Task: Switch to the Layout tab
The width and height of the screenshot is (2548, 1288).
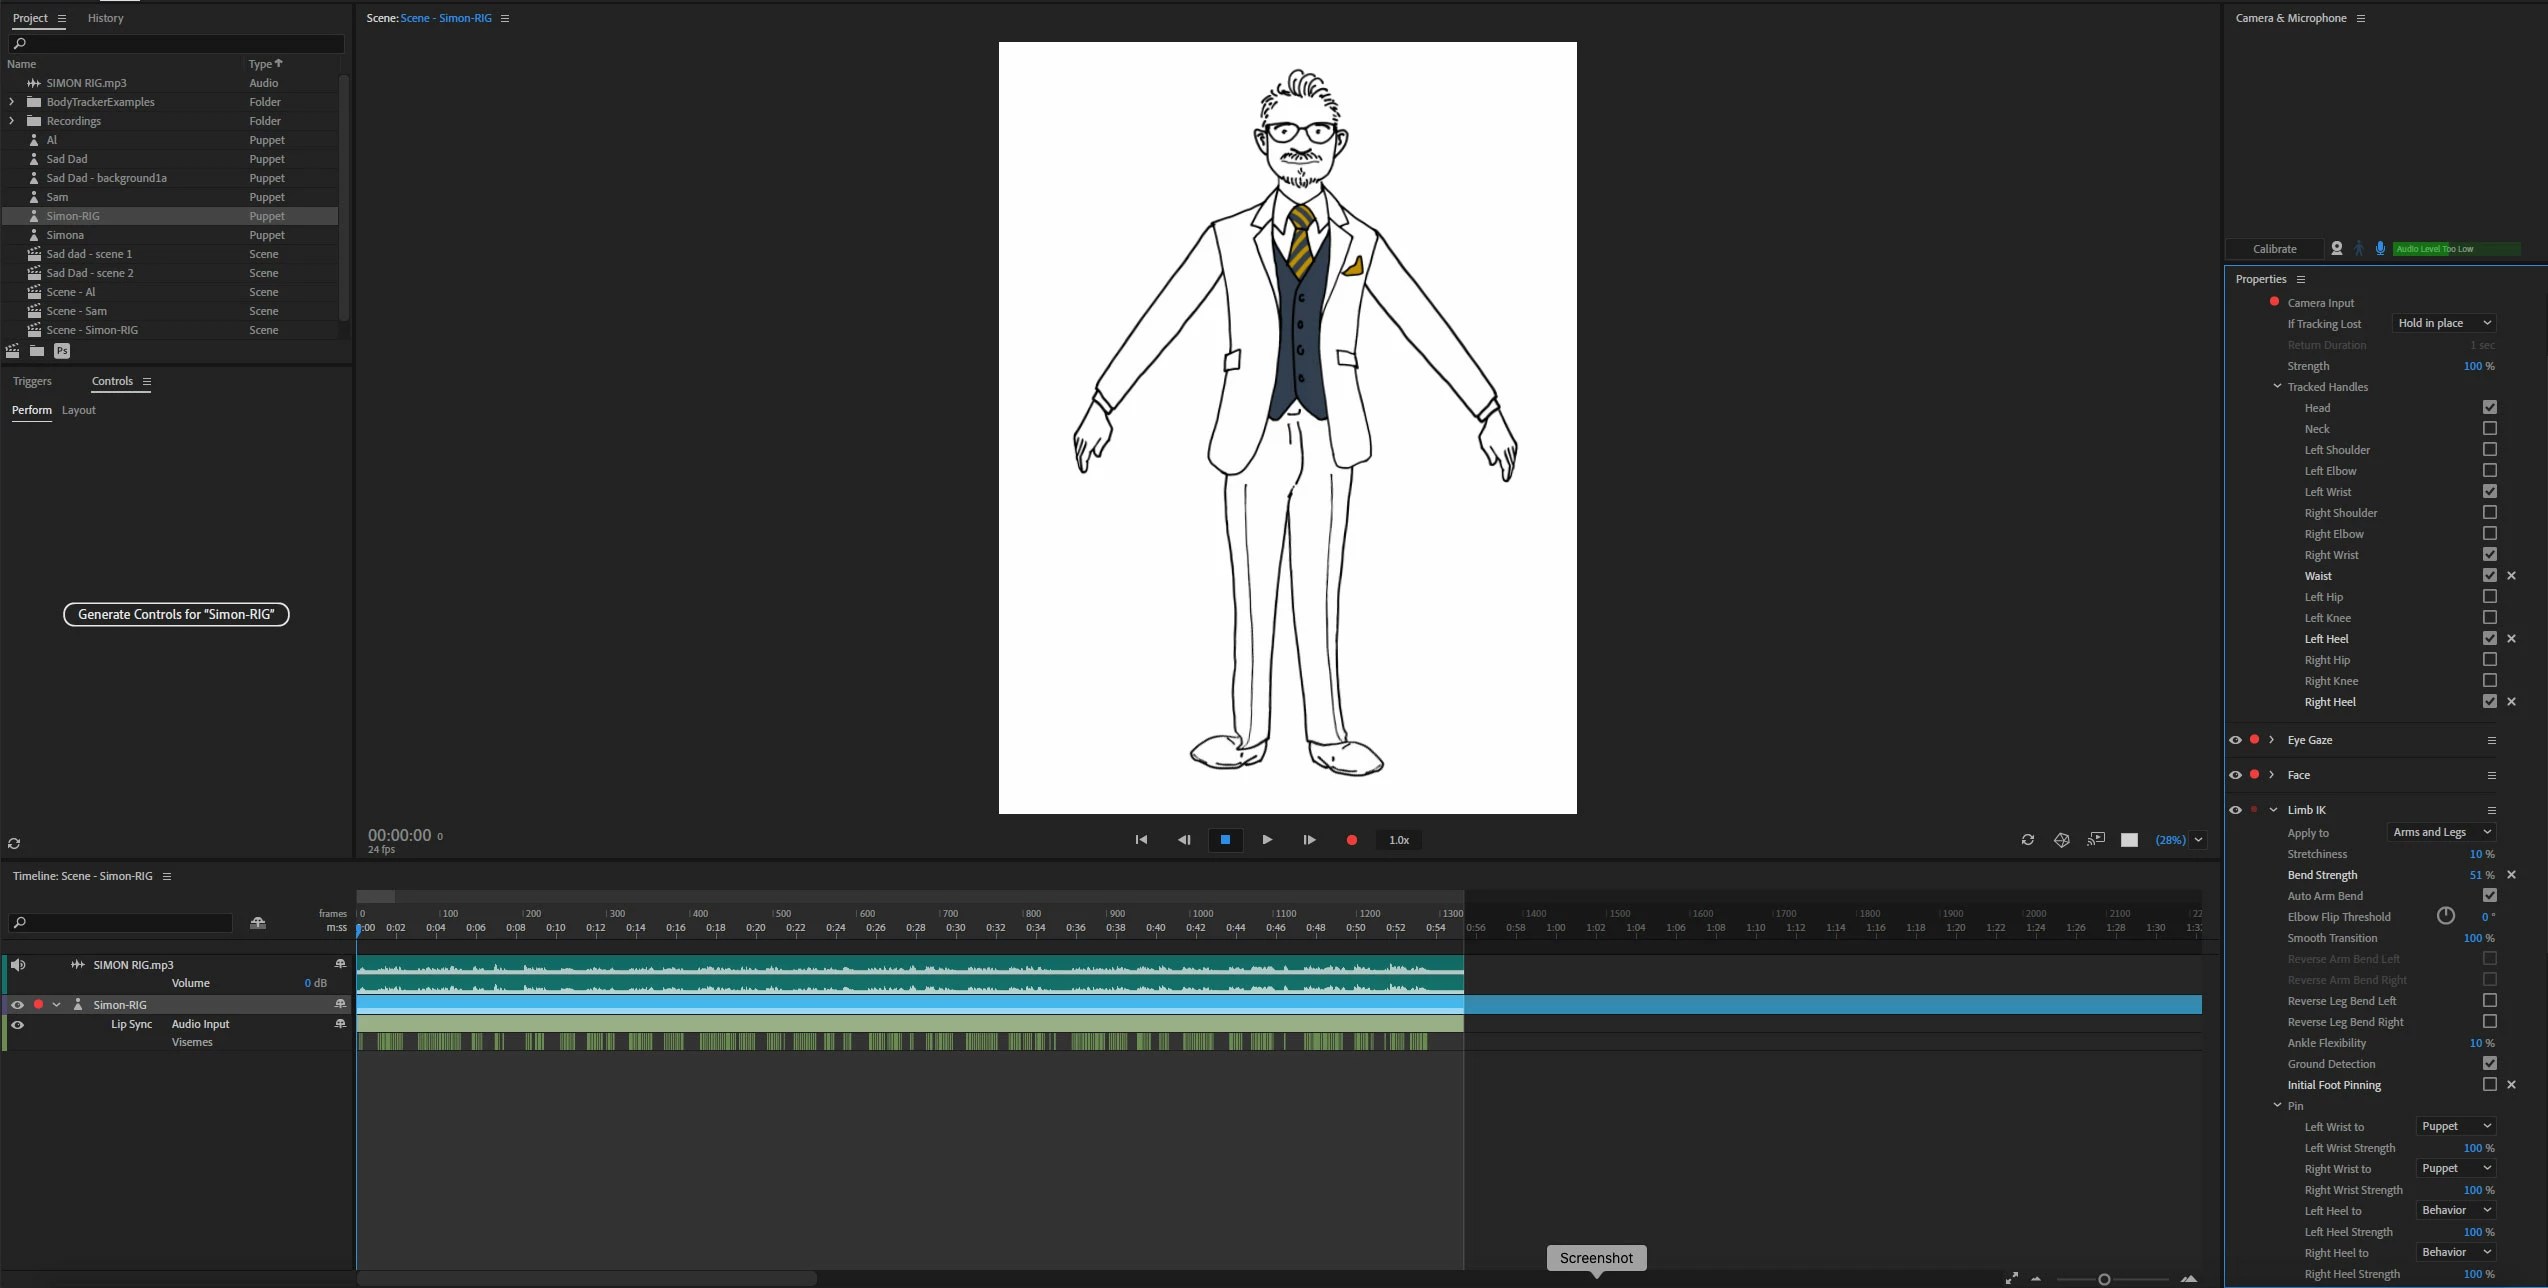Action: (79, 410)
